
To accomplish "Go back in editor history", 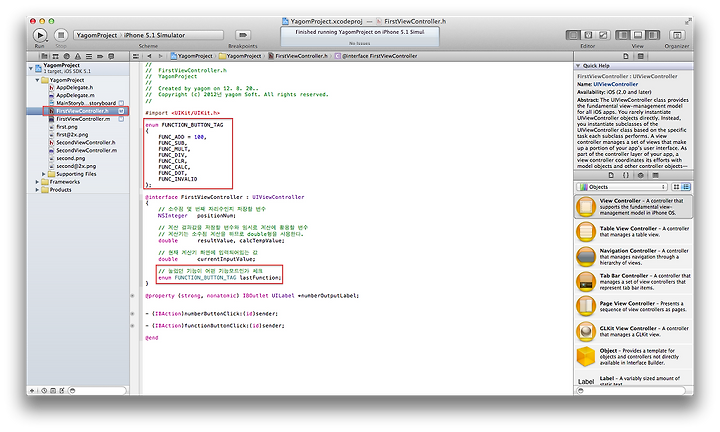I will (x=149, y=56).
